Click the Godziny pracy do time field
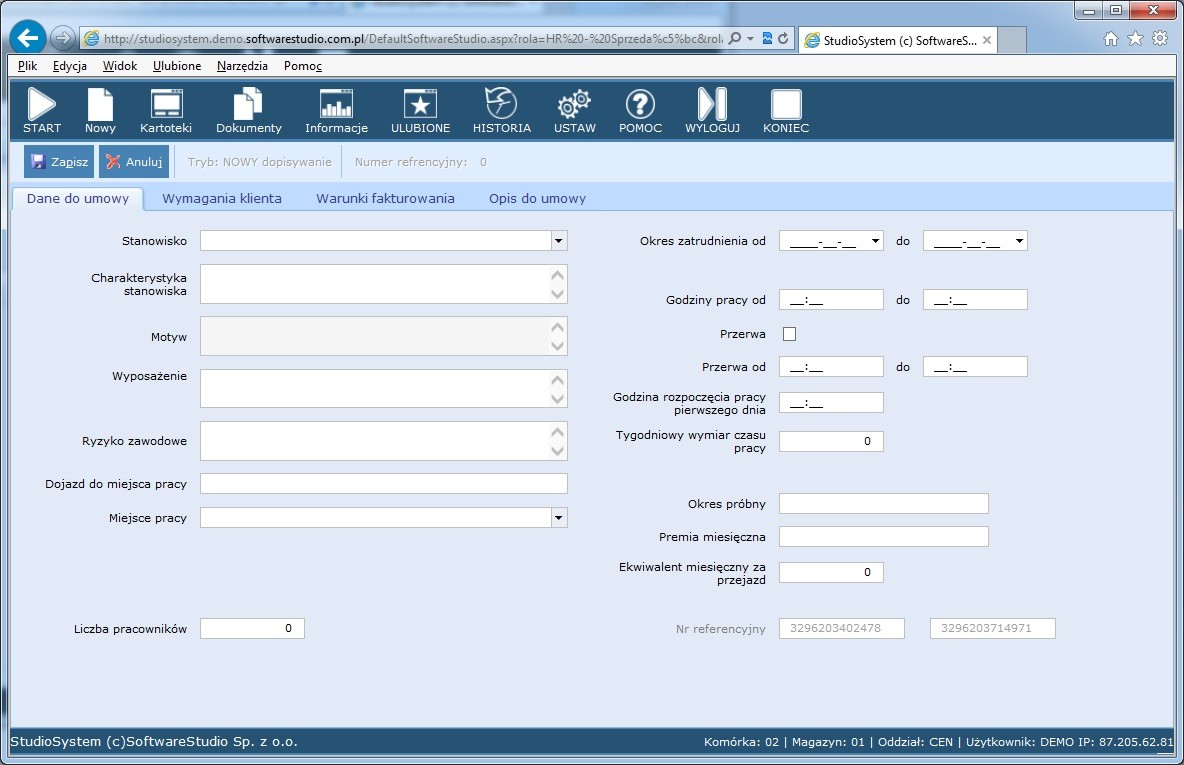The height and width of the screenshot is (765, 1184). coord(975,300)
